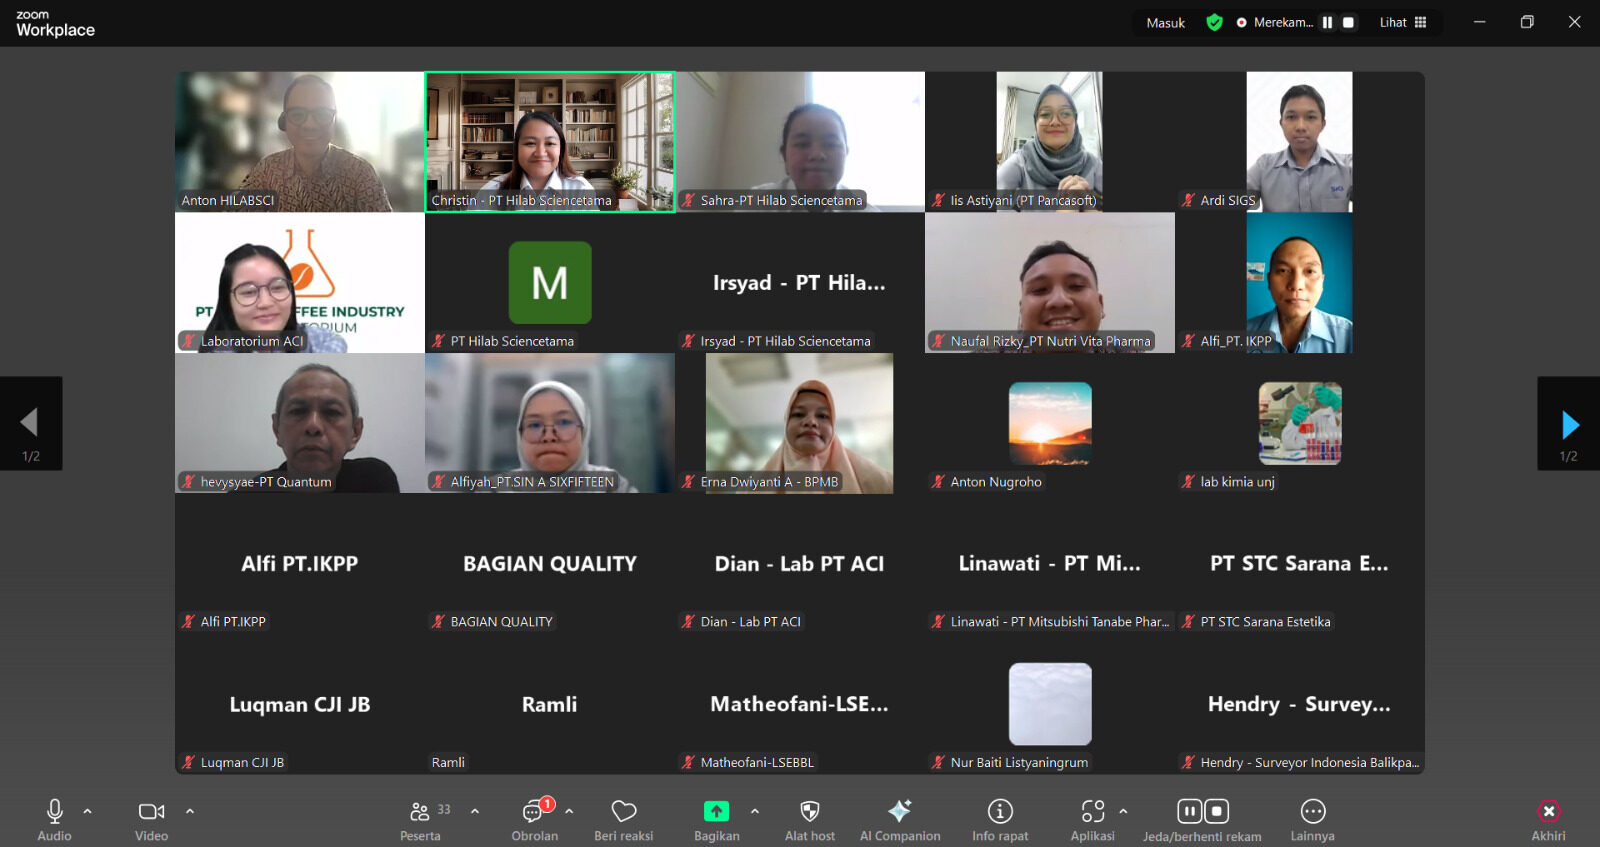
Task: Expand the Obrolan options arrow
Action: pos(569,811)
